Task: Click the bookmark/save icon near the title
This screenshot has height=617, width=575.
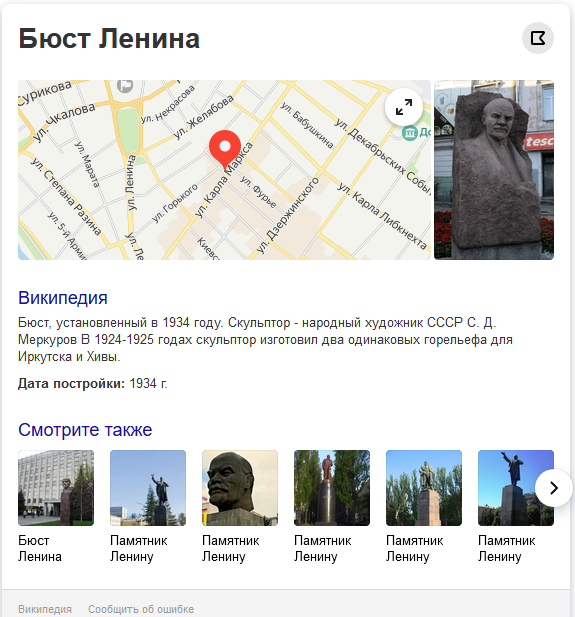Action: coord(538,38)
